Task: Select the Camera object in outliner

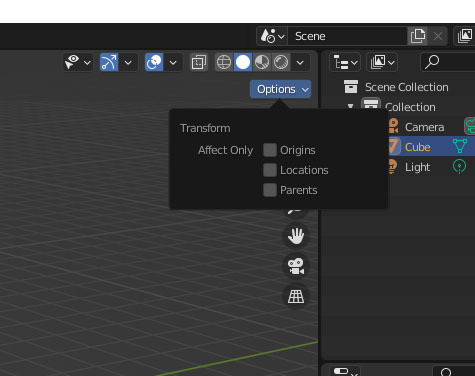Action: click(x=424, y=127)
